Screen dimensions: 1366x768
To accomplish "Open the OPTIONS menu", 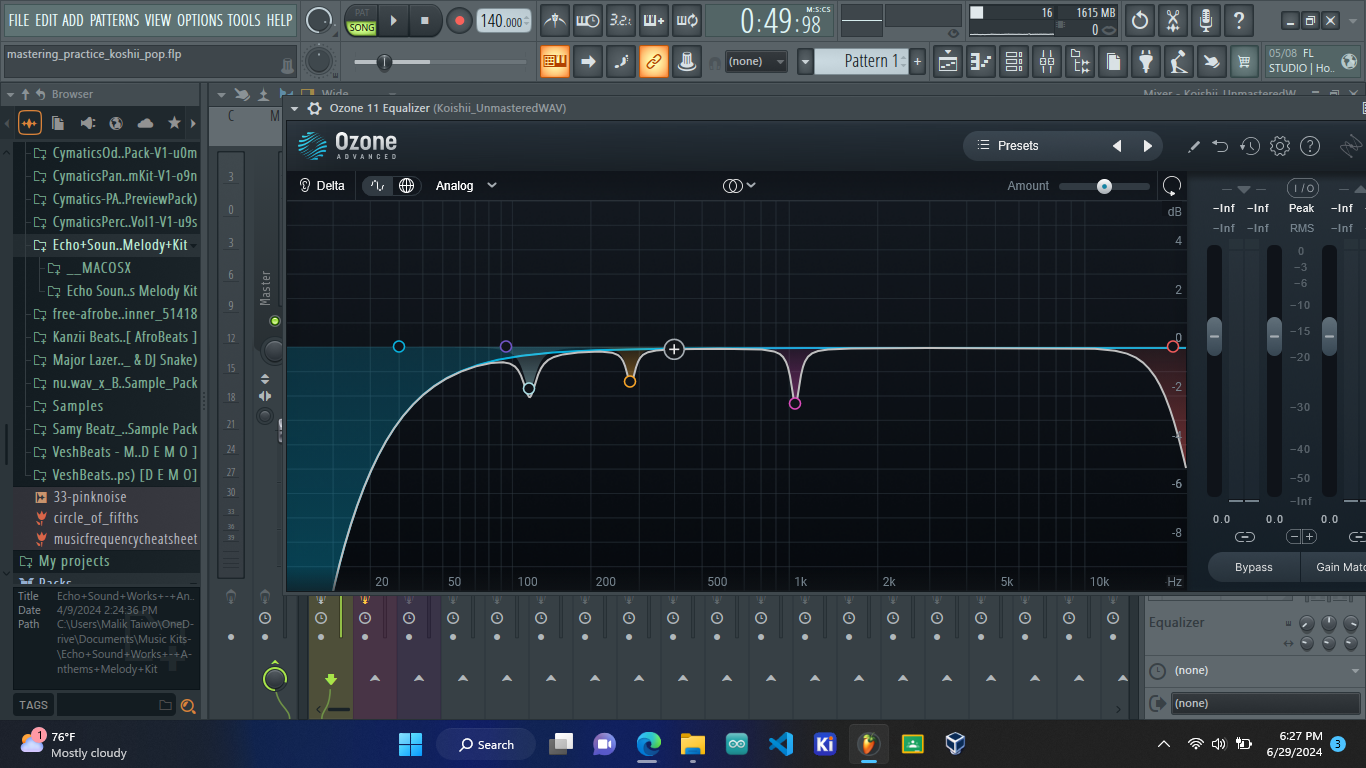I will click(200, 20).
